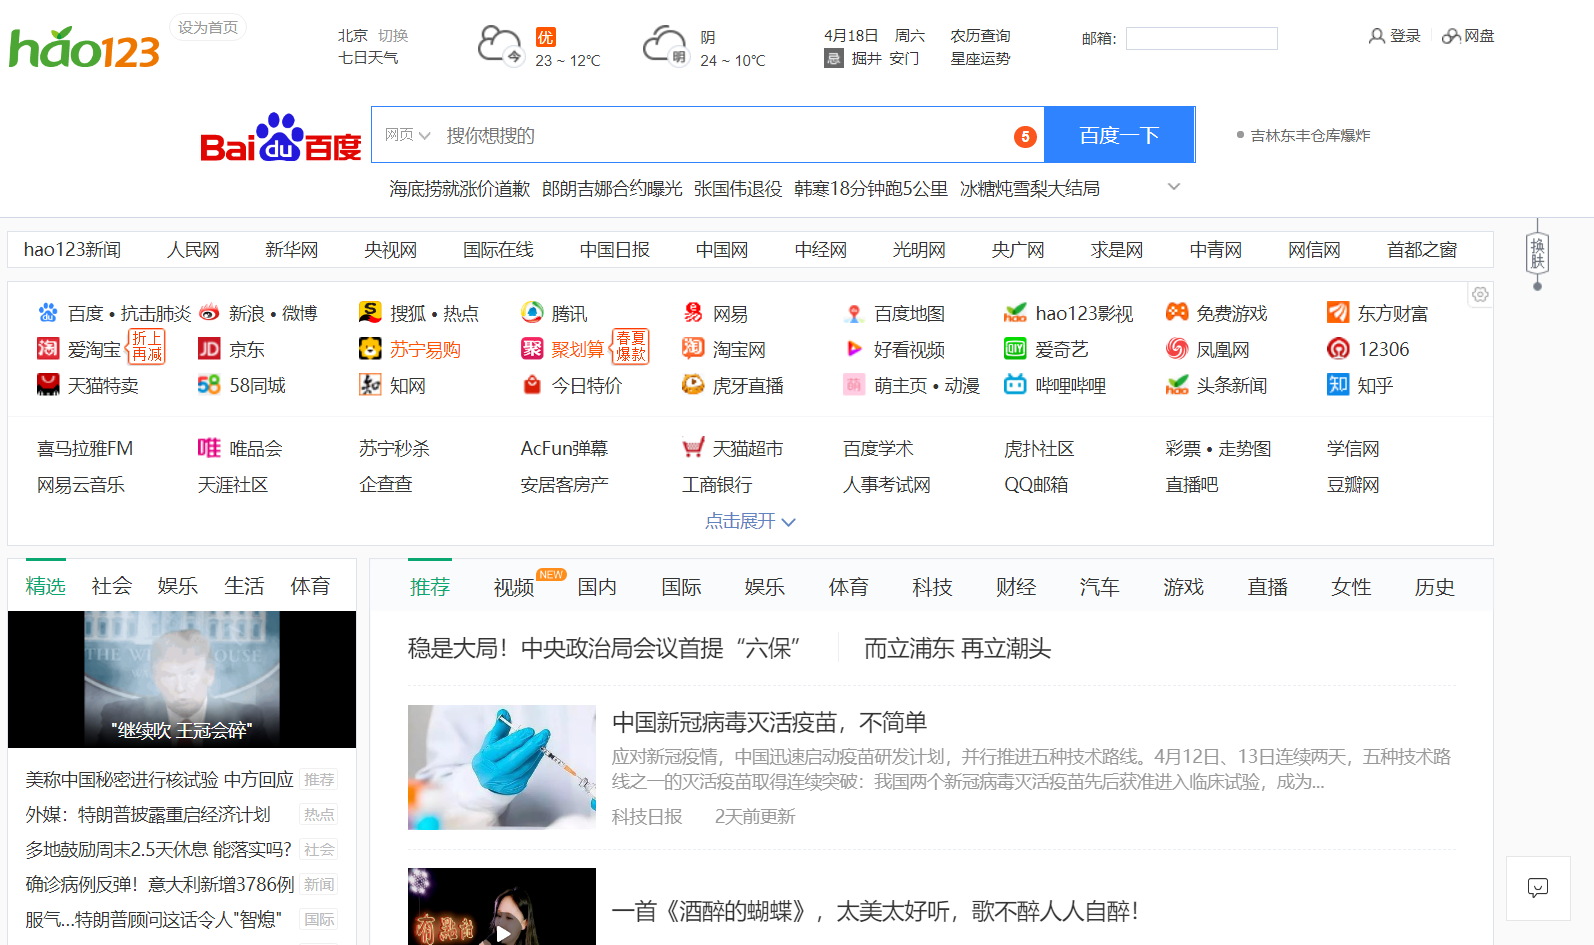Expand hot search terms chevron
The width and height of the screenshot is (1594, 945).
click(1174, 187)
